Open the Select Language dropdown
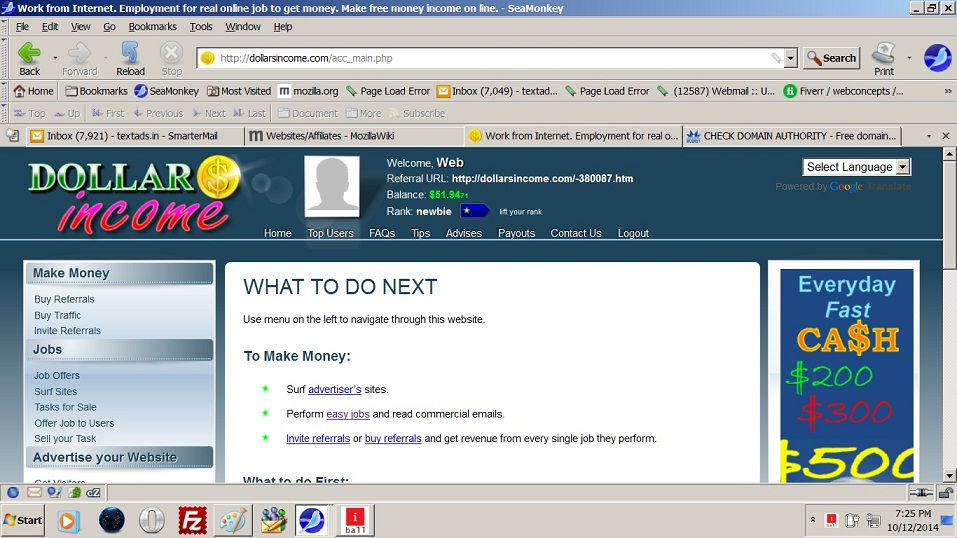Viewport: 957px width, 538px height. coord(856,167)
